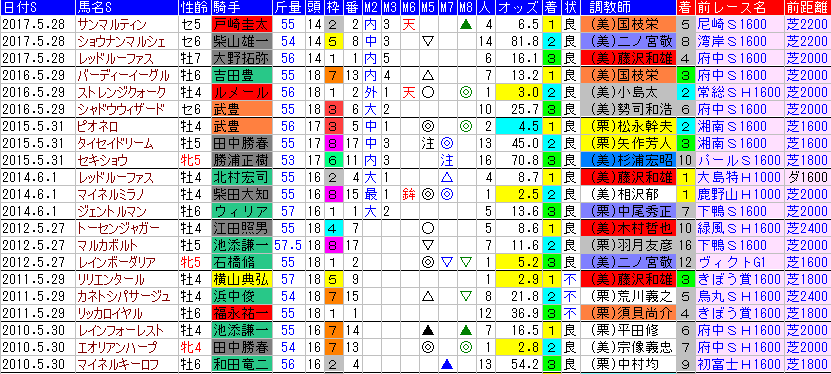Viewport: 831px width, 374px height.
Task: Click the オッズ column header
Action: (x=519, y=8)
